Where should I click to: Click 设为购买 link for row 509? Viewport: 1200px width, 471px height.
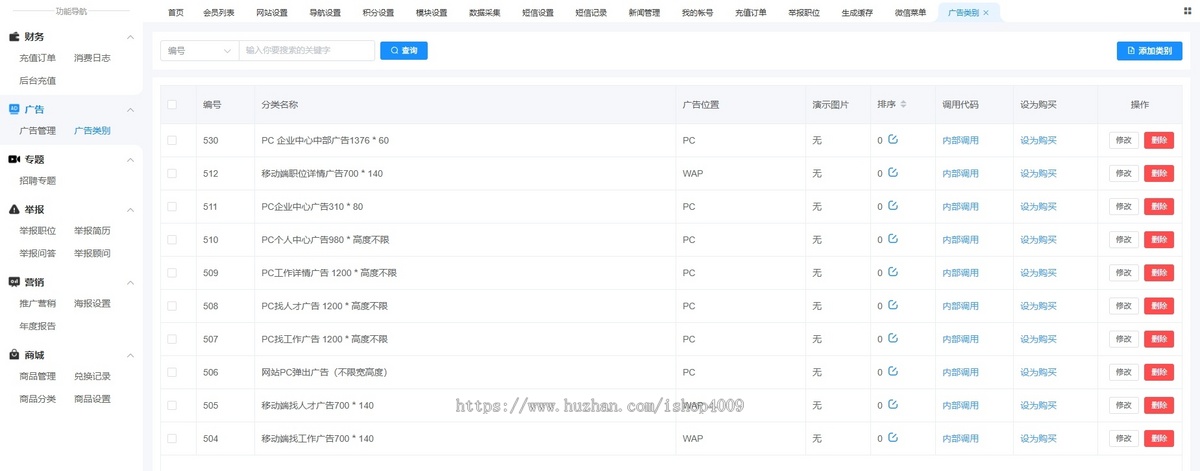click(x=1038, y=273)
